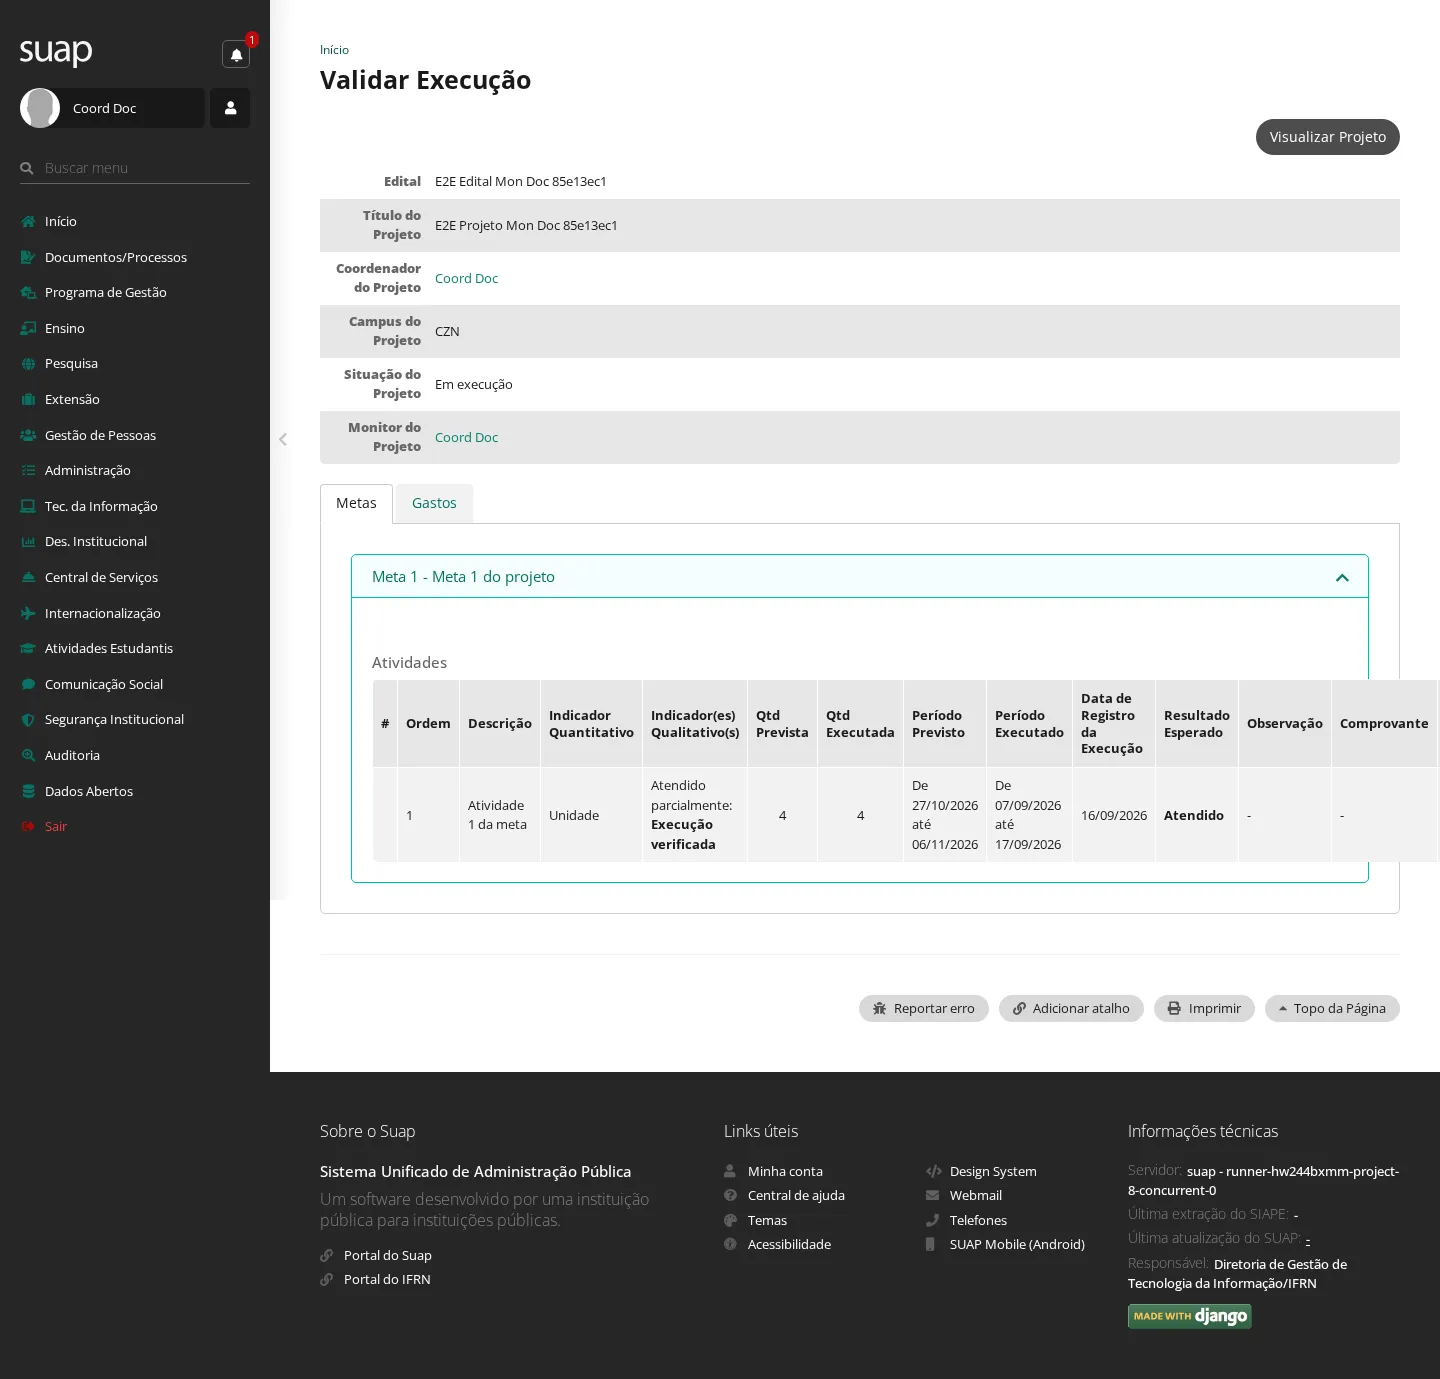Collapse the sidebar with the arrow handle
The width and height of the screenshot is (1440, 1379).
[283, 439]
